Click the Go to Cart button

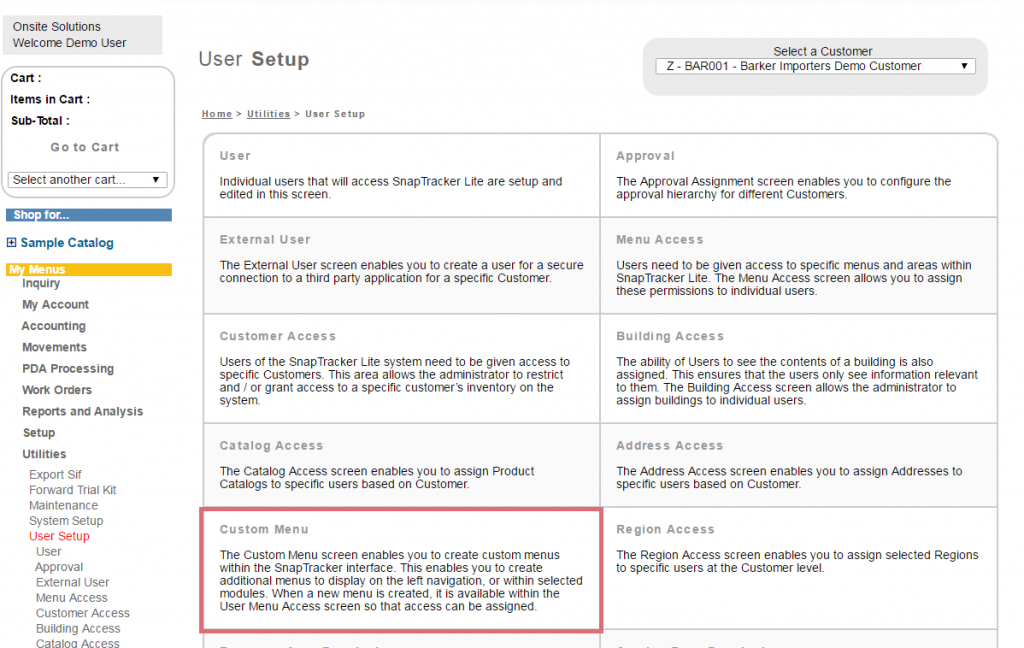pos(85,147)
